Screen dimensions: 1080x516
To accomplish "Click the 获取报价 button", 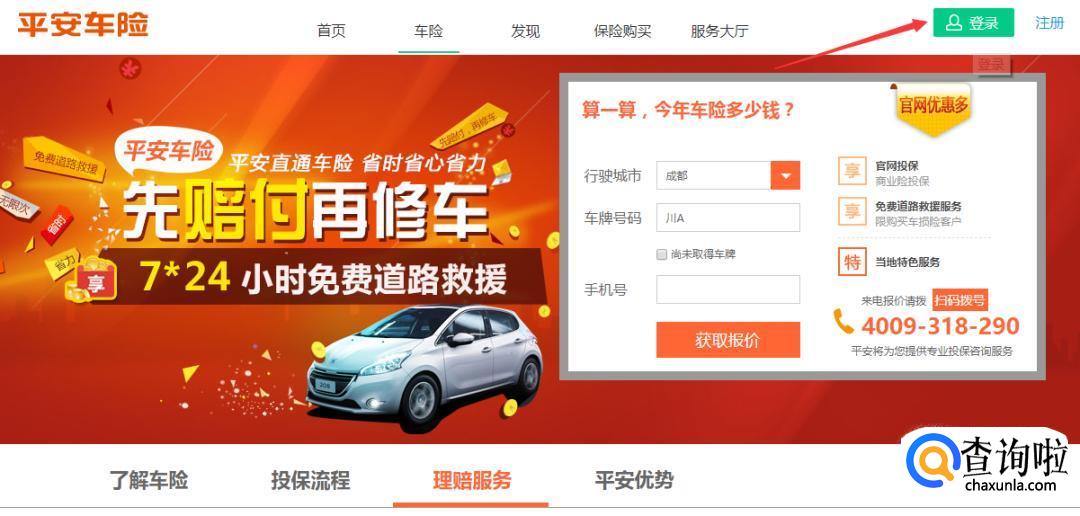I will (x=728, y=340).
